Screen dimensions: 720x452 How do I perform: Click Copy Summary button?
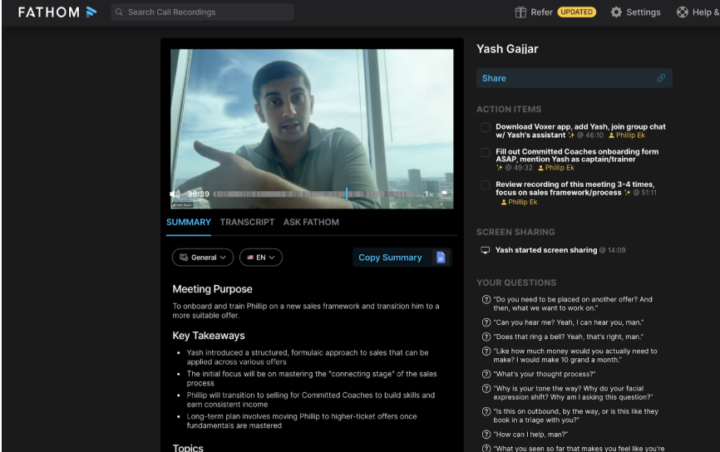pos(390,258)
